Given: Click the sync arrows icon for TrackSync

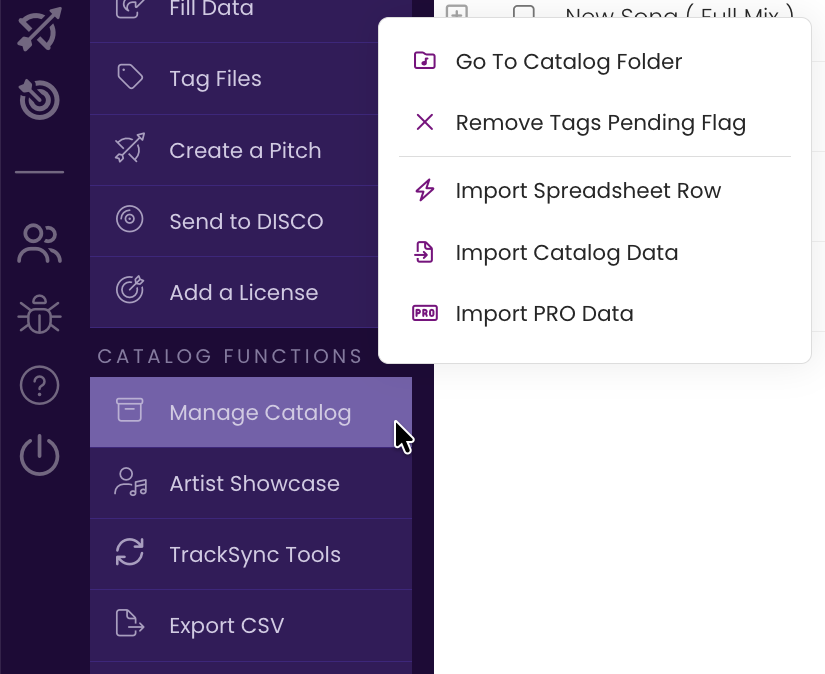Looking at the screenshot, I should (x=129, y=552).
